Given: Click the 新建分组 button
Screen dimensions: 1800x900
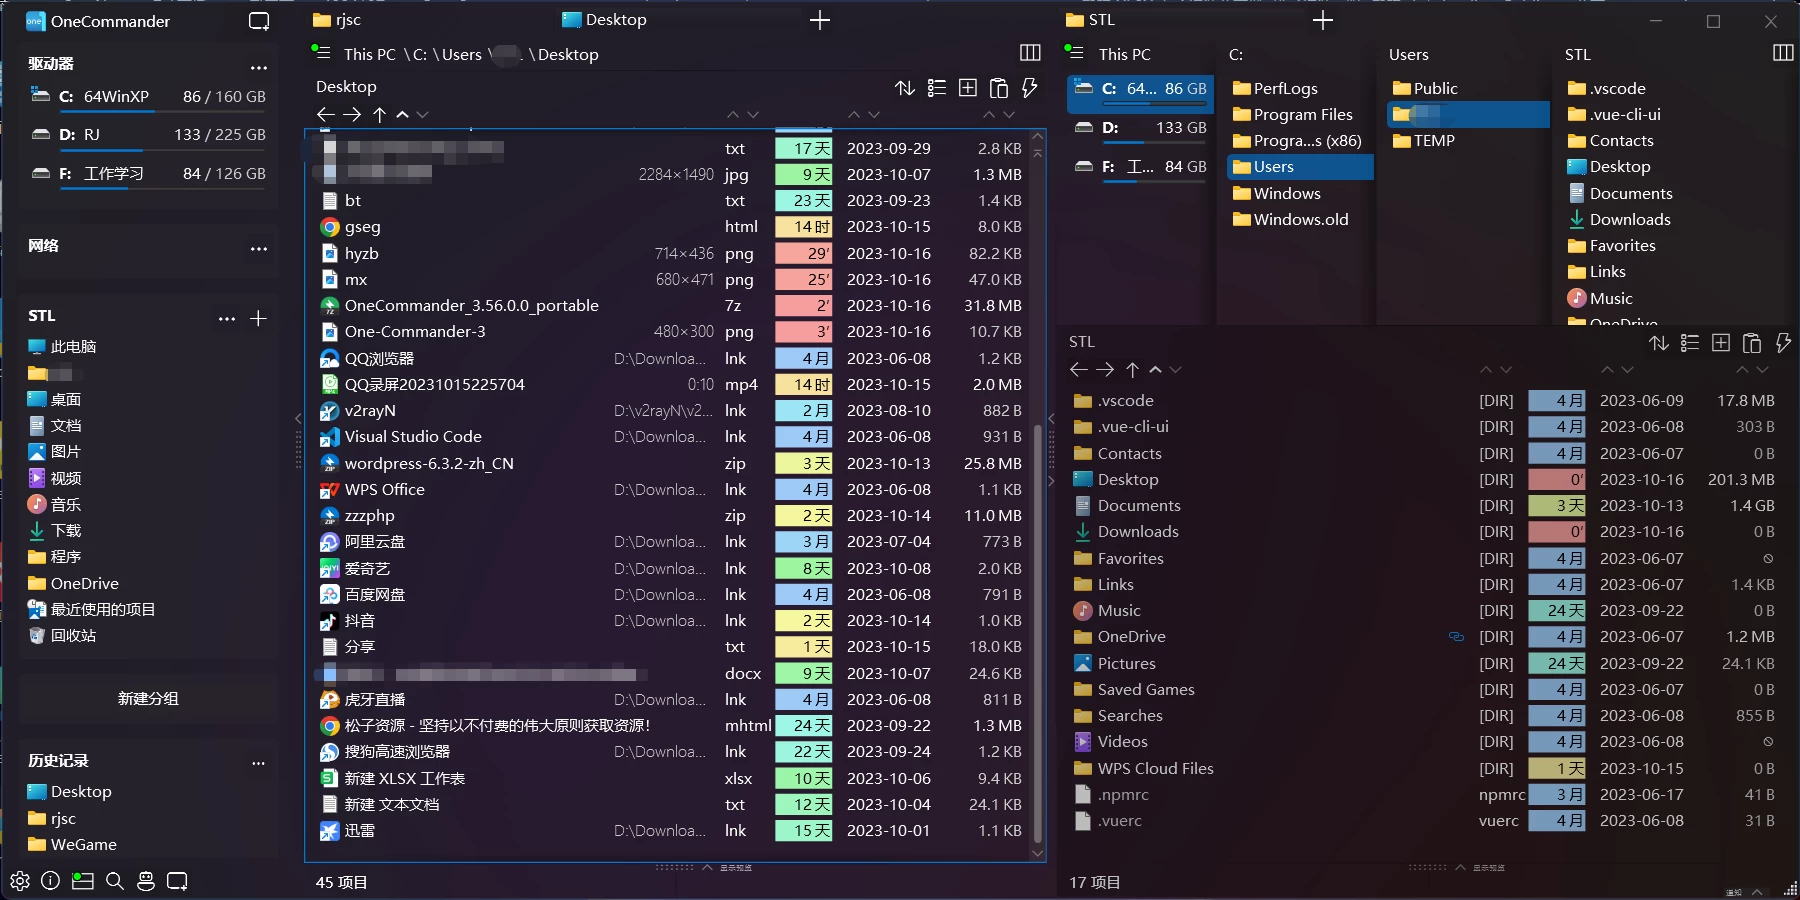Looking at the screenshot, I should pyautogui.click(x=148, y=698).
